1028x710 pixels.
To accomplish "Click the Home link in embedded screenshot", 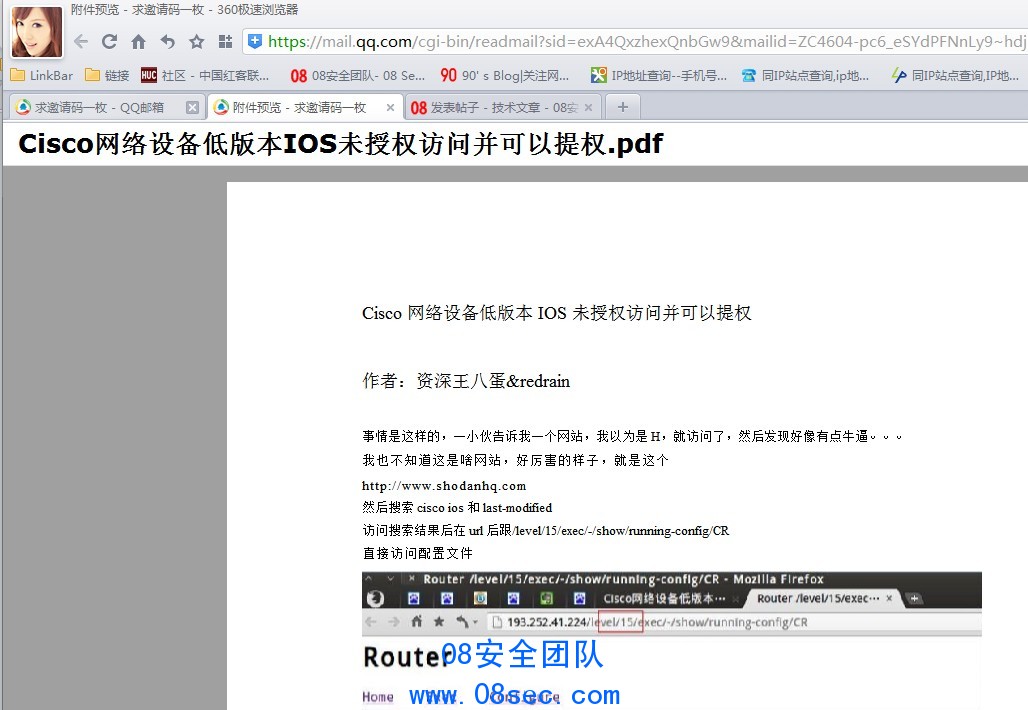I will (x=378, y=697).
